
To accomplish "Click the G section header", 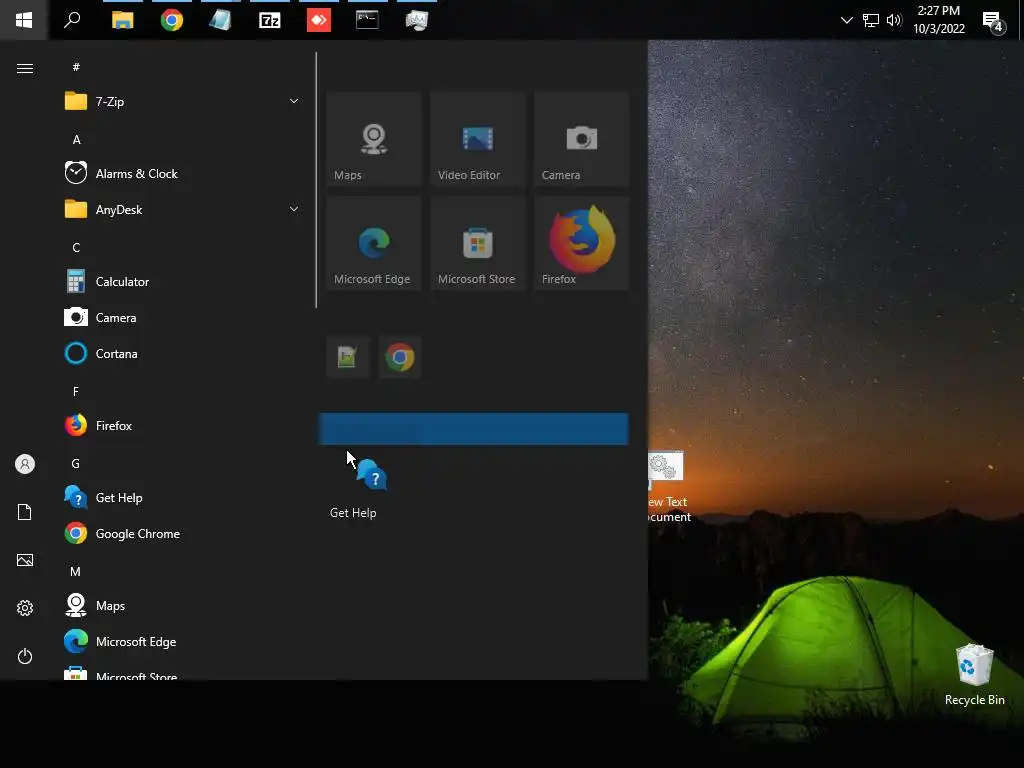I will [76, 464].
